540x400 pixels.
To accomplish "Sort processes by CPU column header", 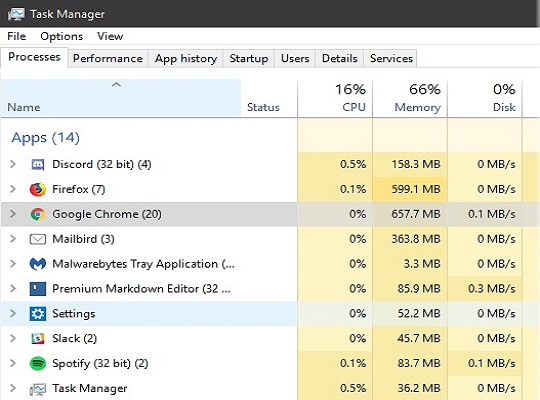I will [335, 98].
